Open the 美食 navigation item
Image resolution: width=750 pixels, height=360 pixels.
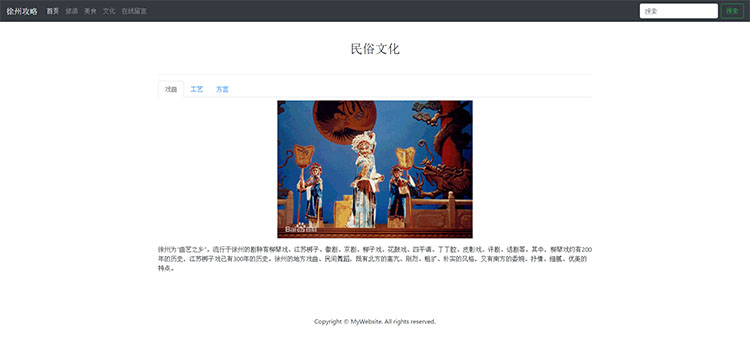[x=90, y=11]
